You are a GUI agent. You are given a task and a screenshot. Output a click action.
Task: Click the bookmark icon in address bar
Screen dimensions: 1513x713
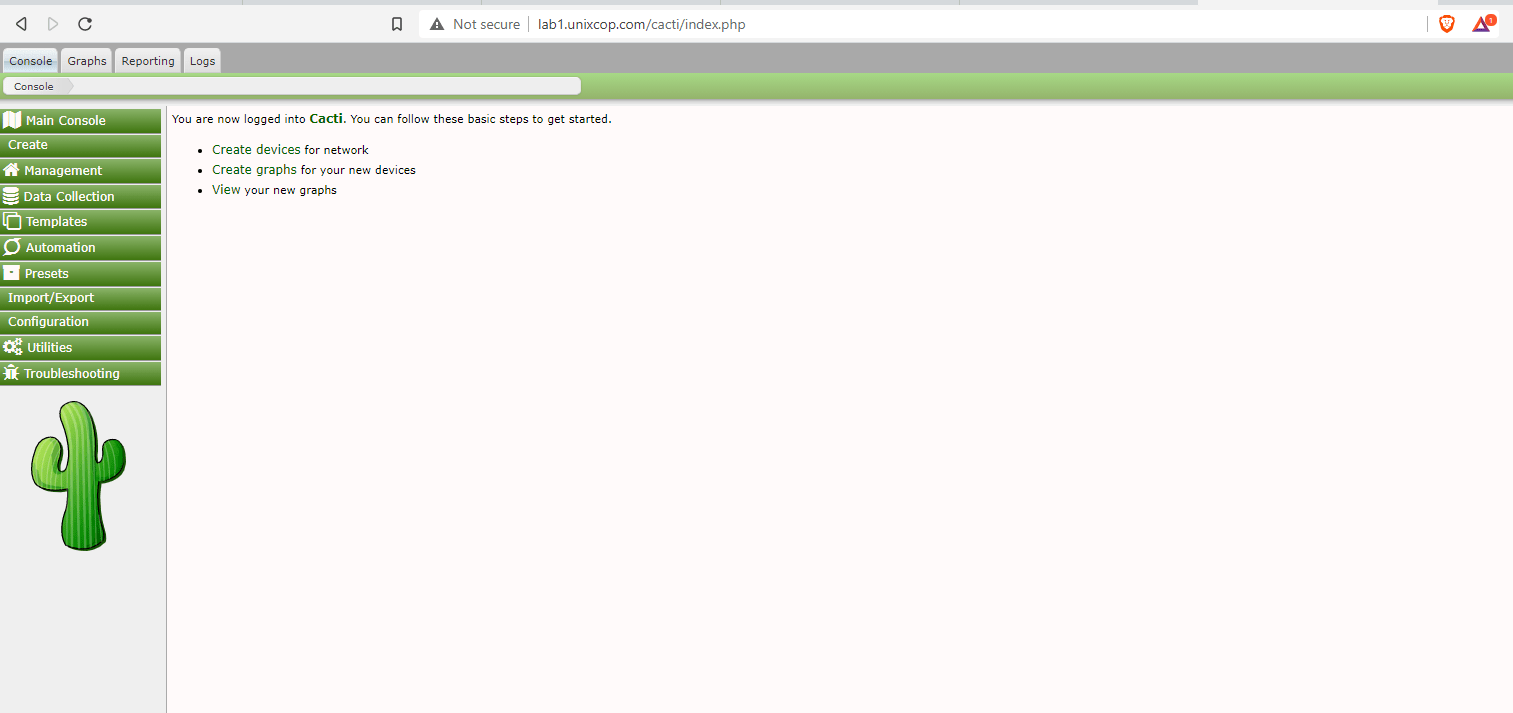(397, 24)
